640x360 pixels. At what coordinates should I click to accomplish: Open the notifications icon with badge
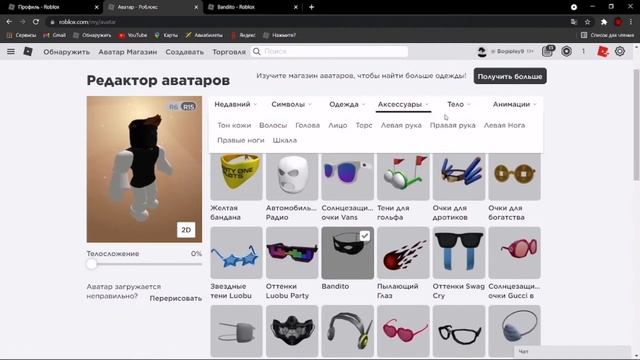coord(547,51)
